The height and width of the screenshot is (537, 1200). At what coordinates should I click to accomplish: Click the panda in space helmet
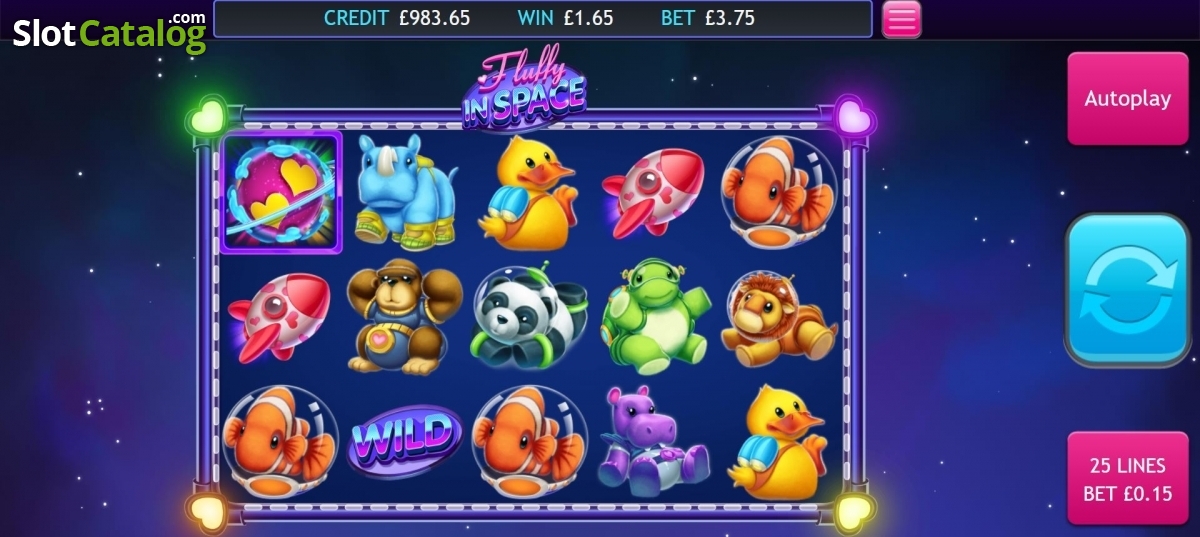pos(524,317)
